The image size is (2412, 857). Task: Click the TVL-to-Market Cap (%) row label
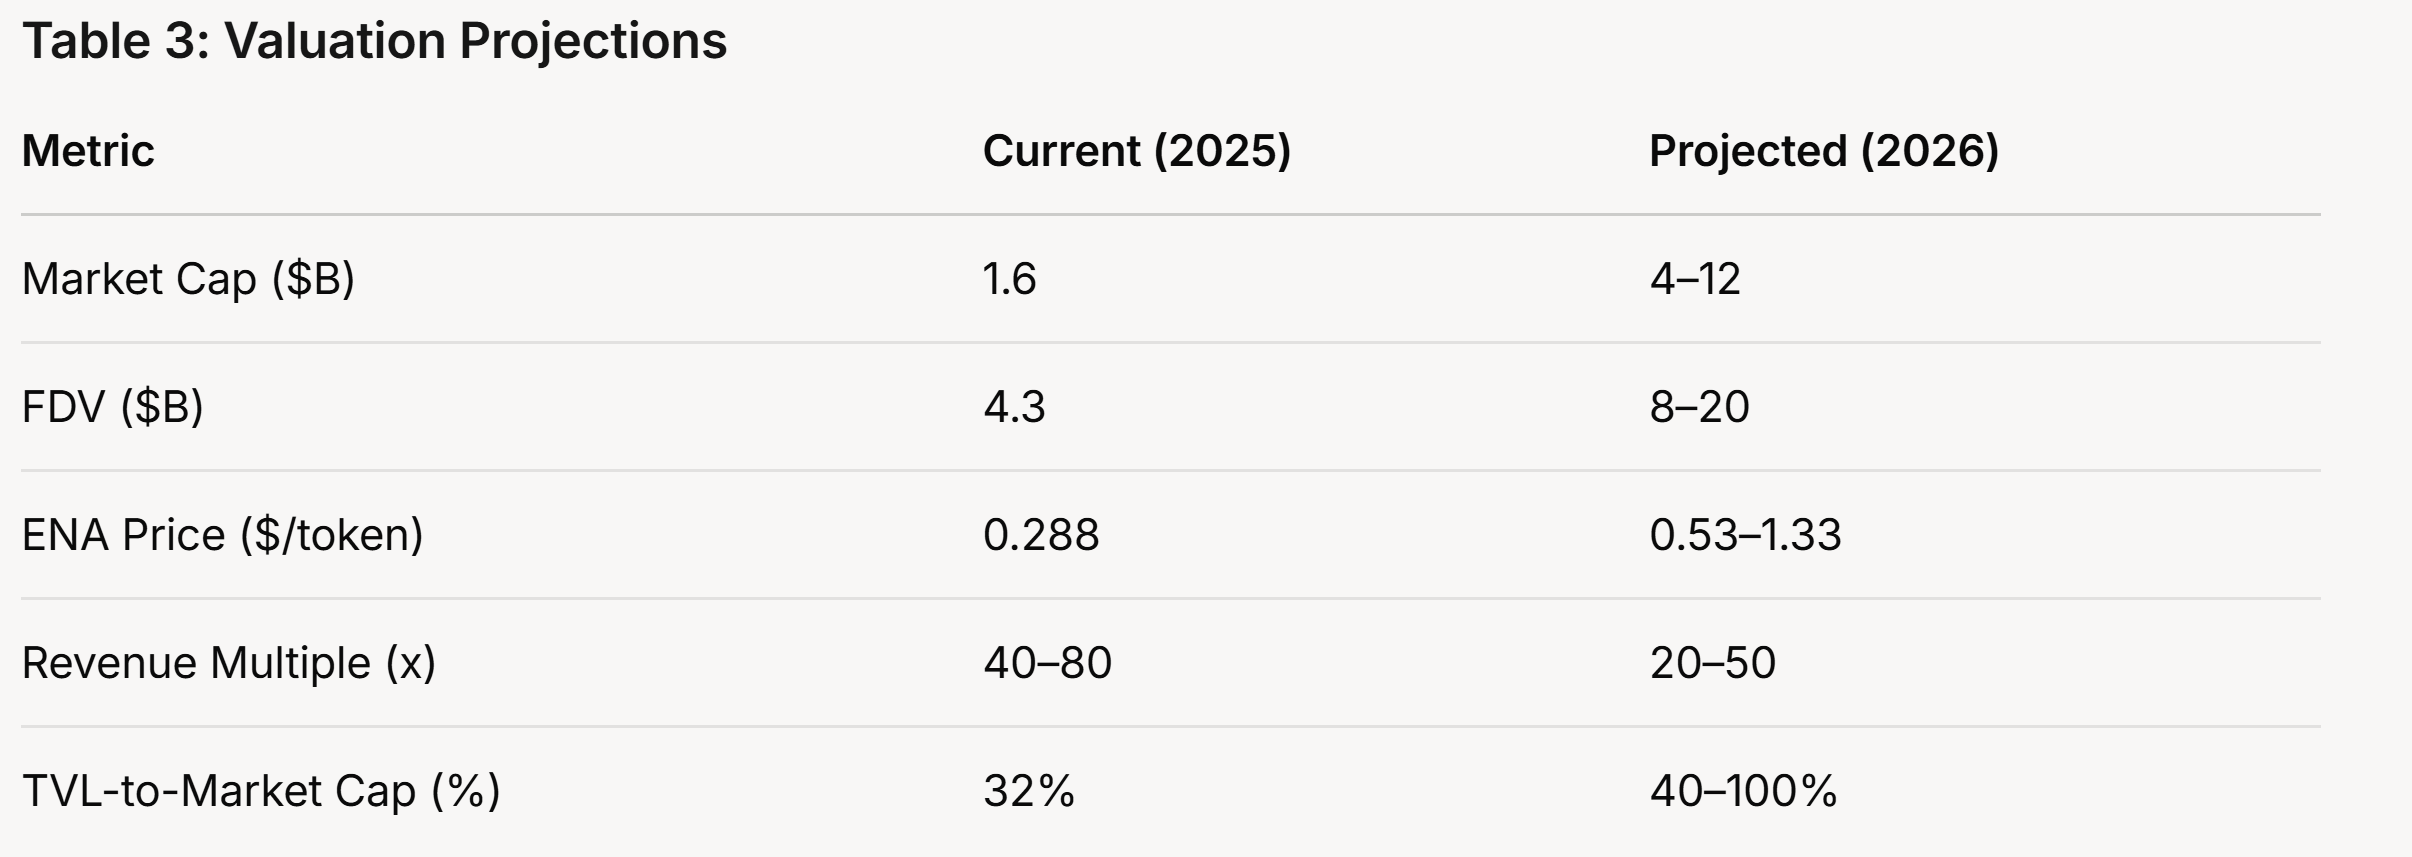[261, 791]
